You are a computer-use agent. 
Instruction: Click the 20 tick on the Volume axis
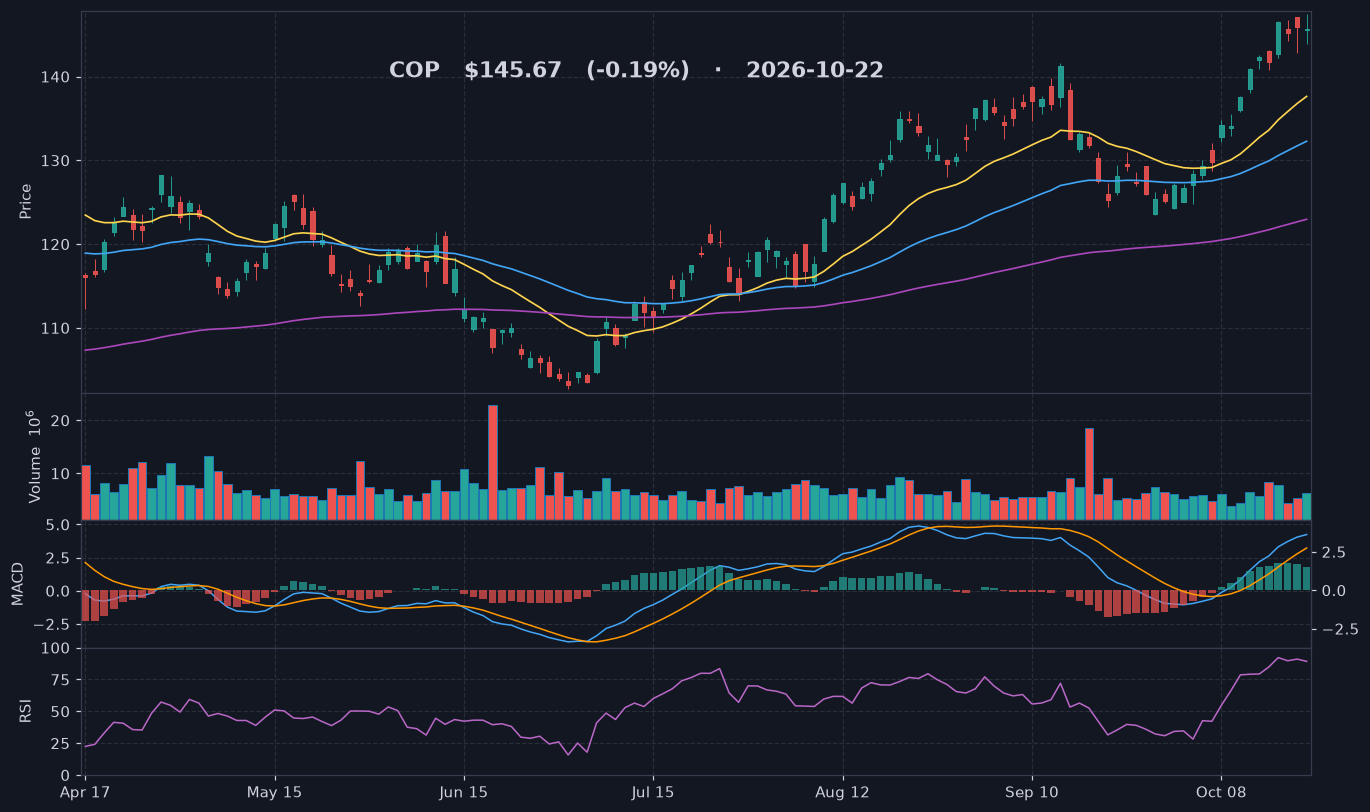[60, 421]
